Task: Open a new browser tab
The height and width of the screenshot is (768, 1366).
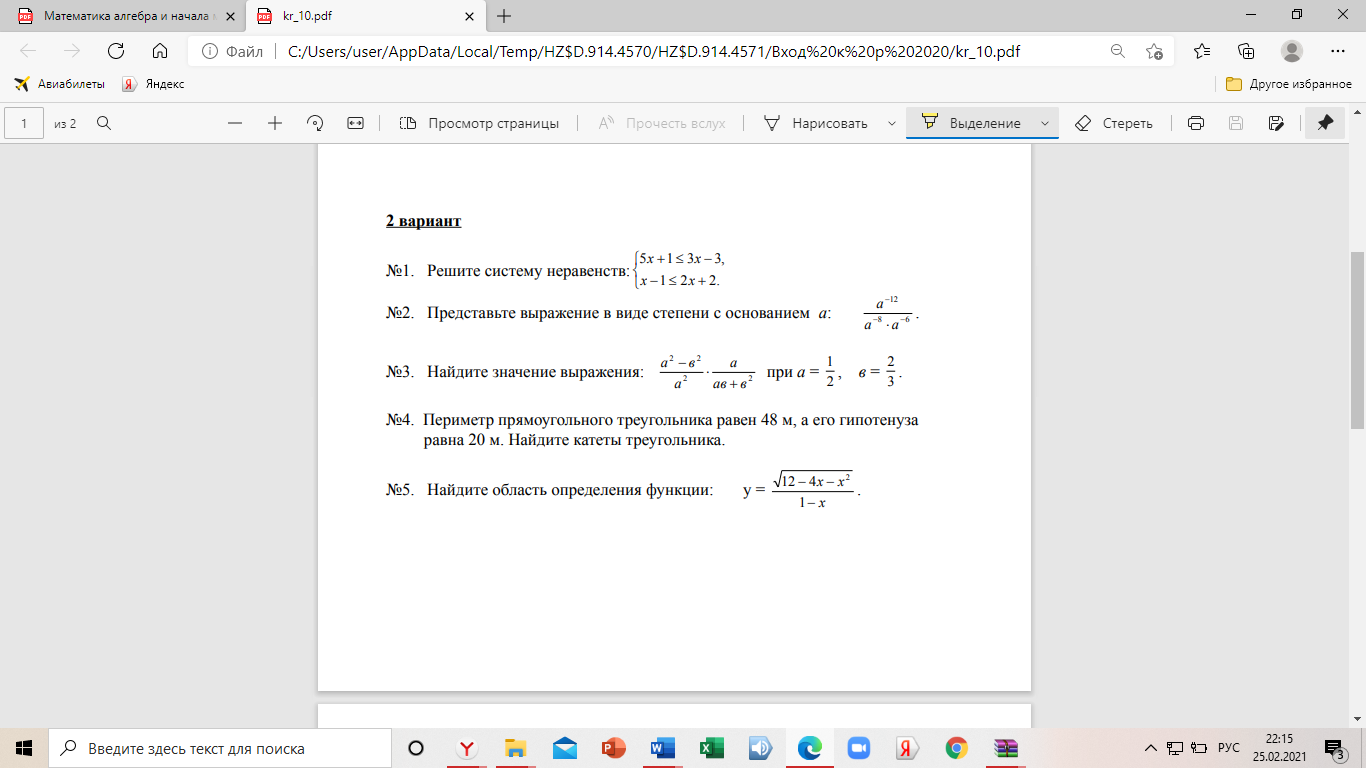Action: click(504, 16)
